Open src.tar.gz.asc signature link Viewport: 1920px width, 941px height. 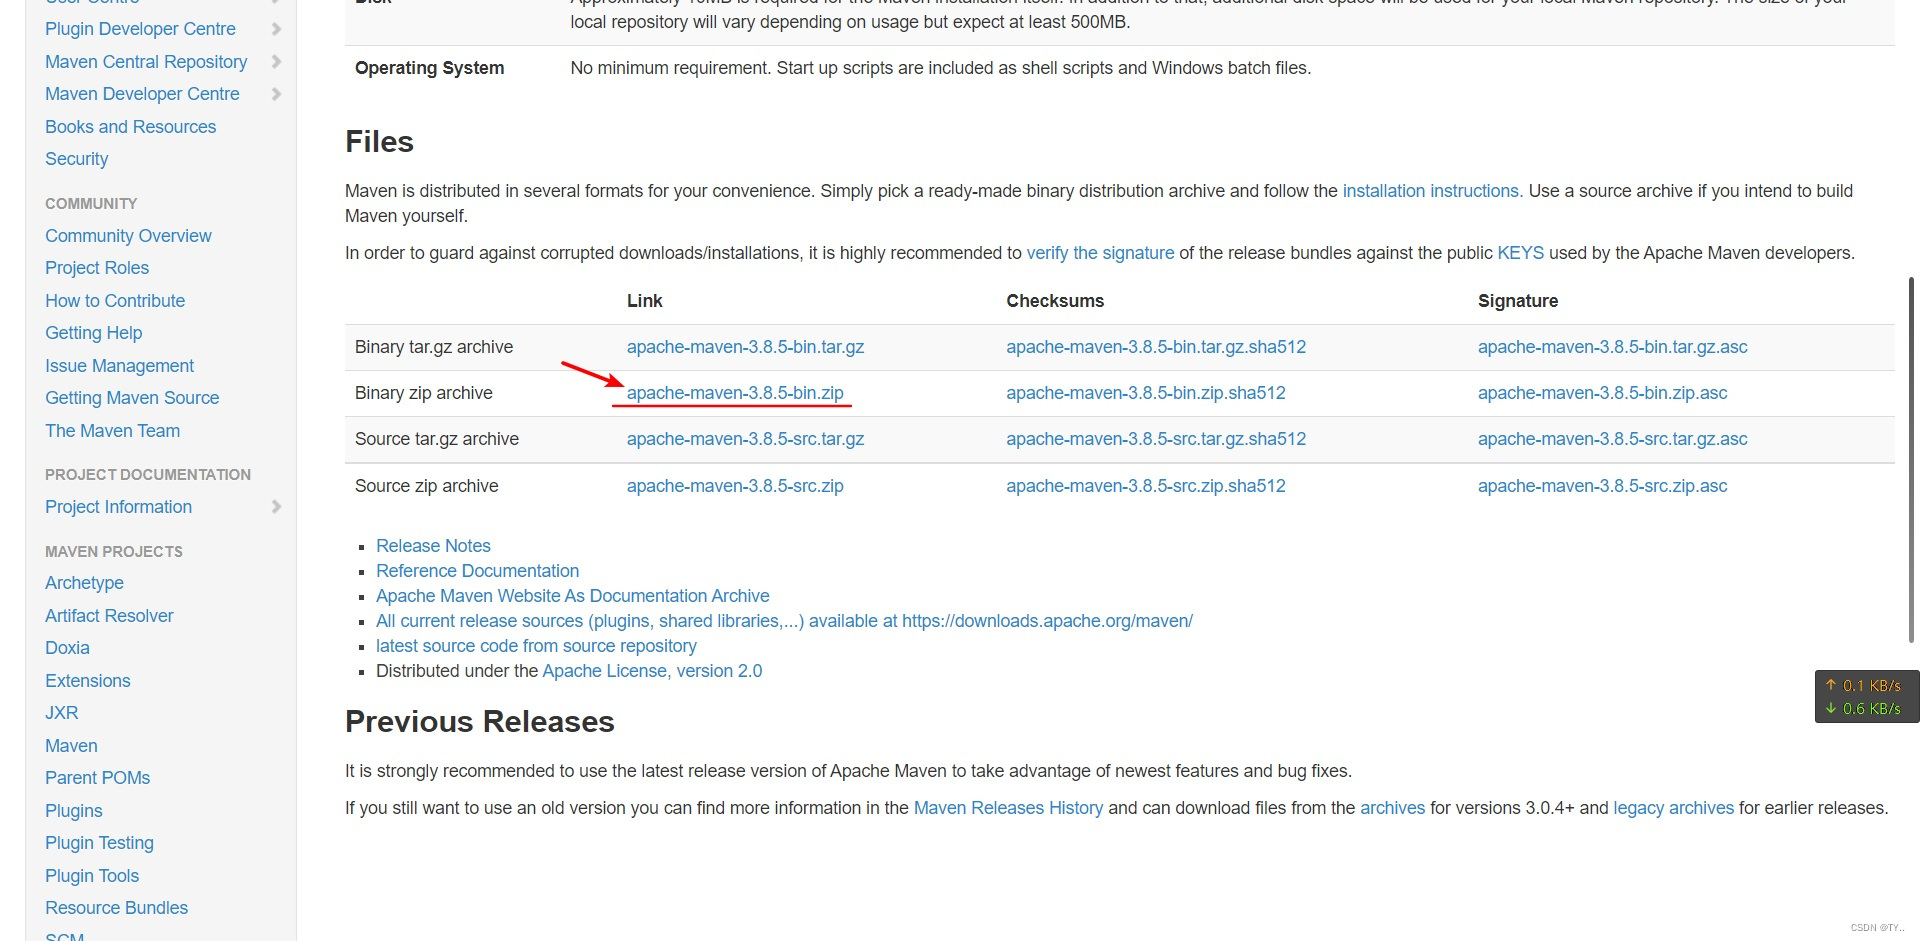(x=1613, y=439)
